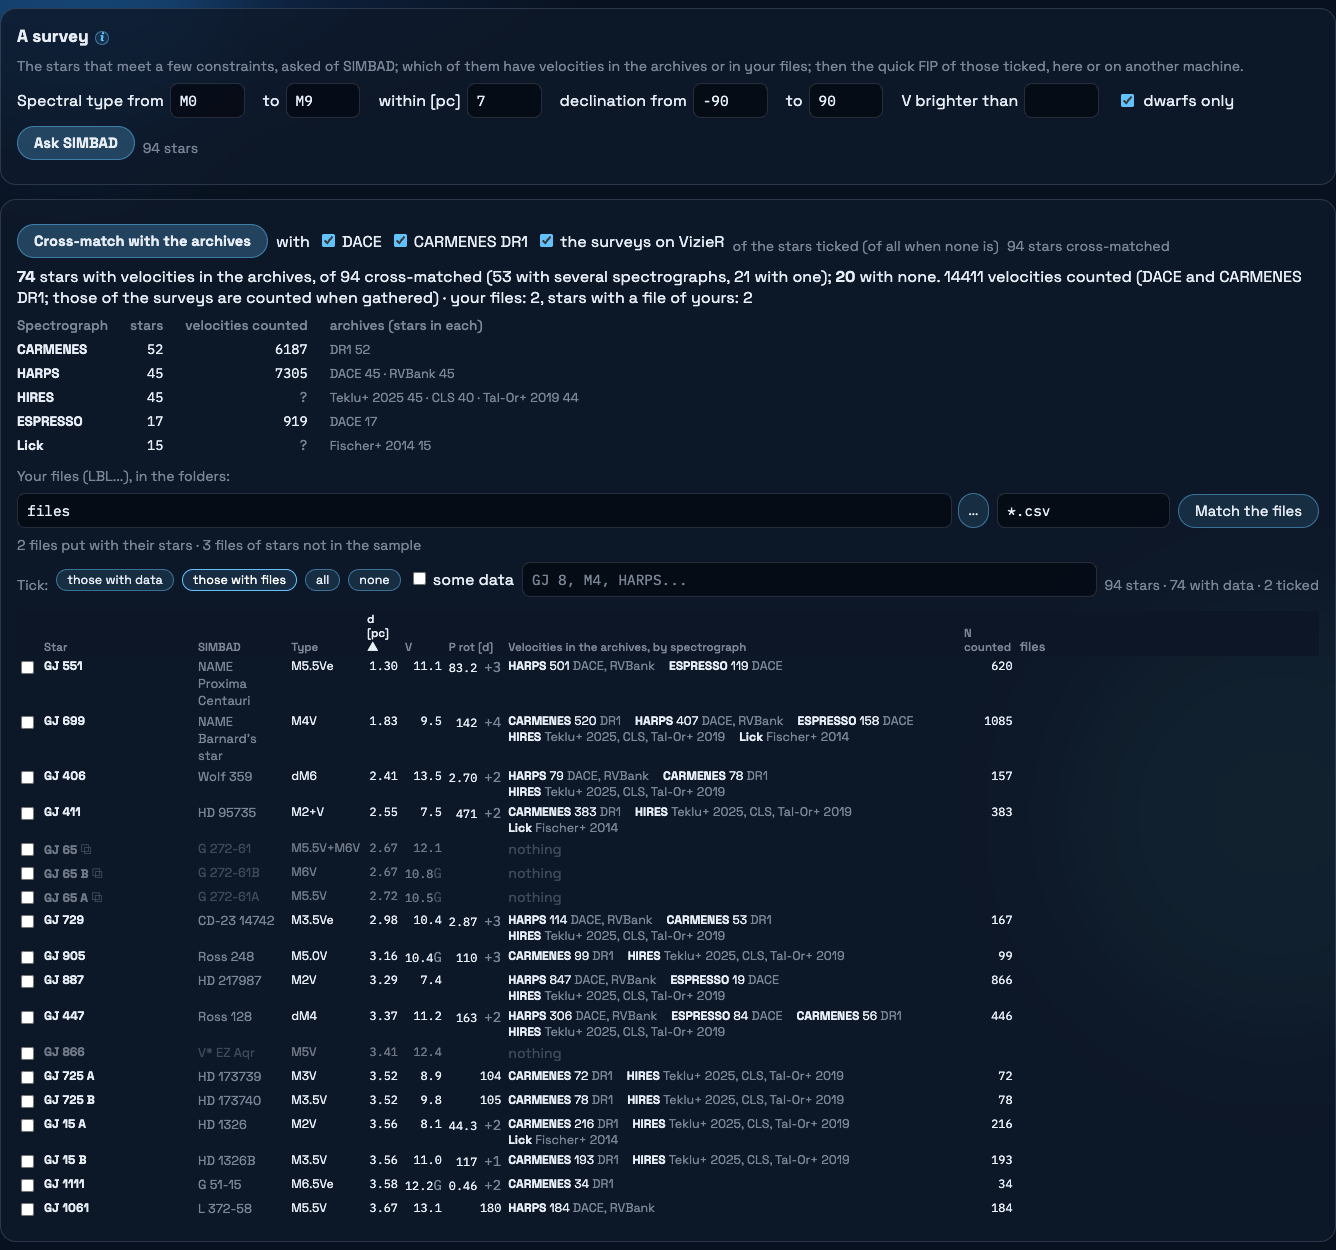Click the star name 'GJ 1111'
The image size is (1336, 1250).
point(66,1184)
